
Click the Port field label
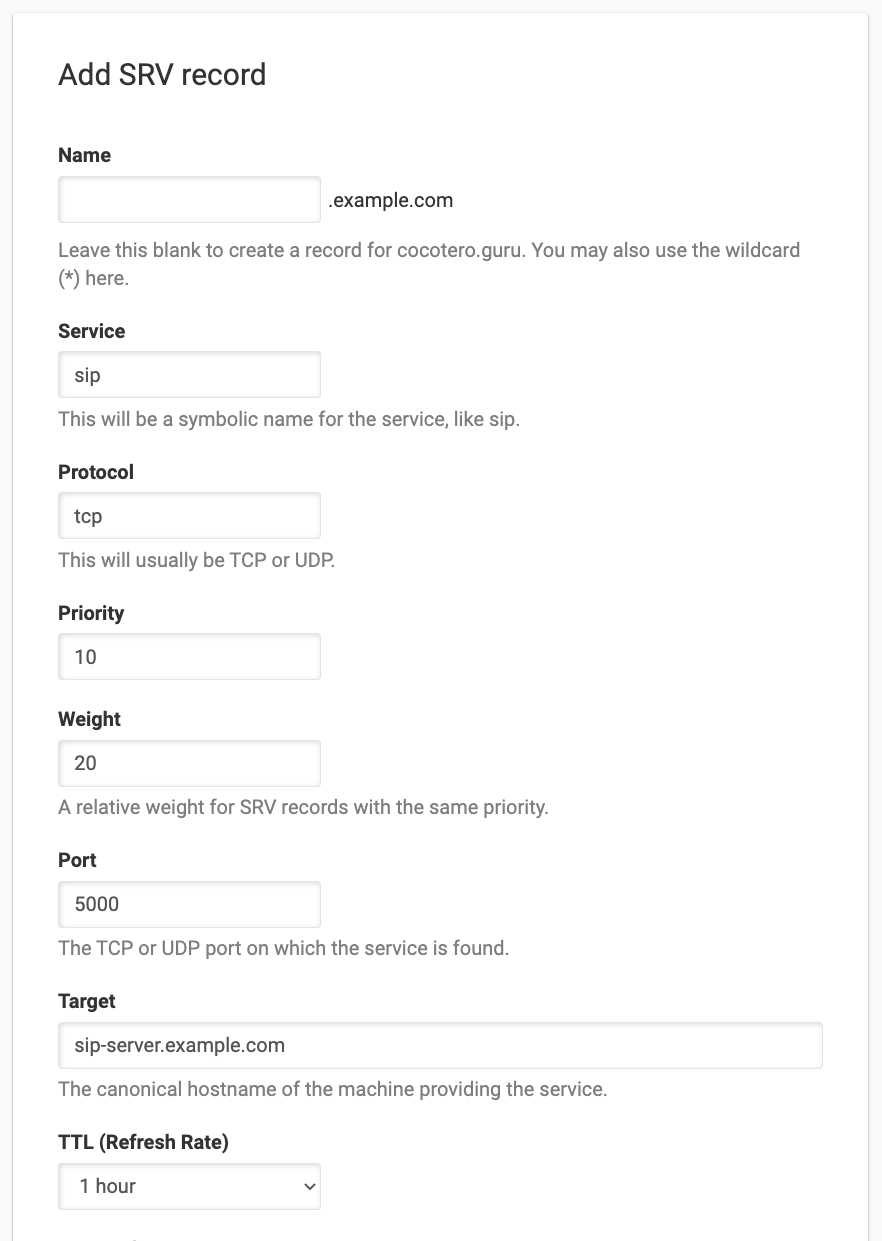[77, 860]
